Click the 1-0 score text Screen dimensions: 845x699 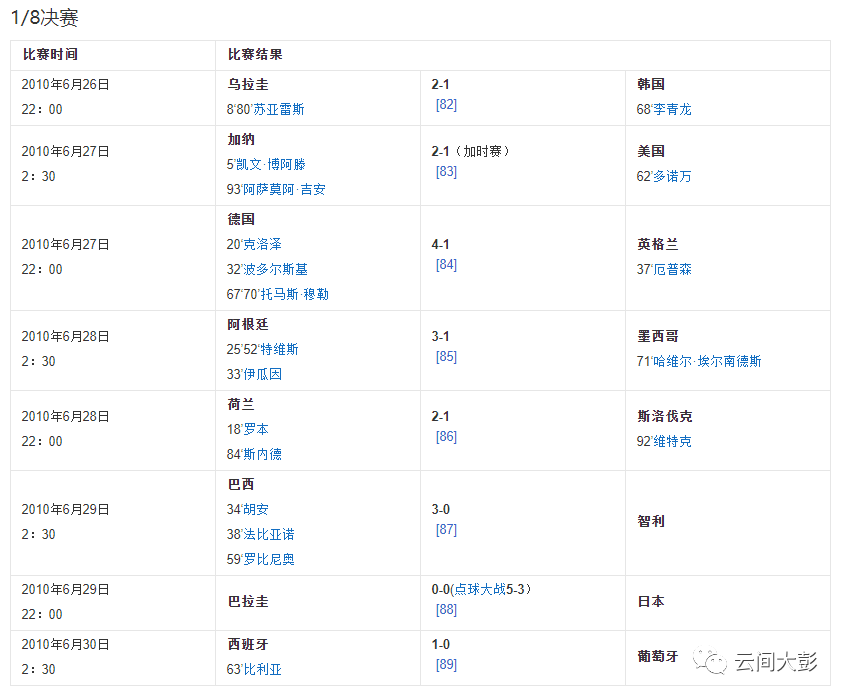click(440, 645)
